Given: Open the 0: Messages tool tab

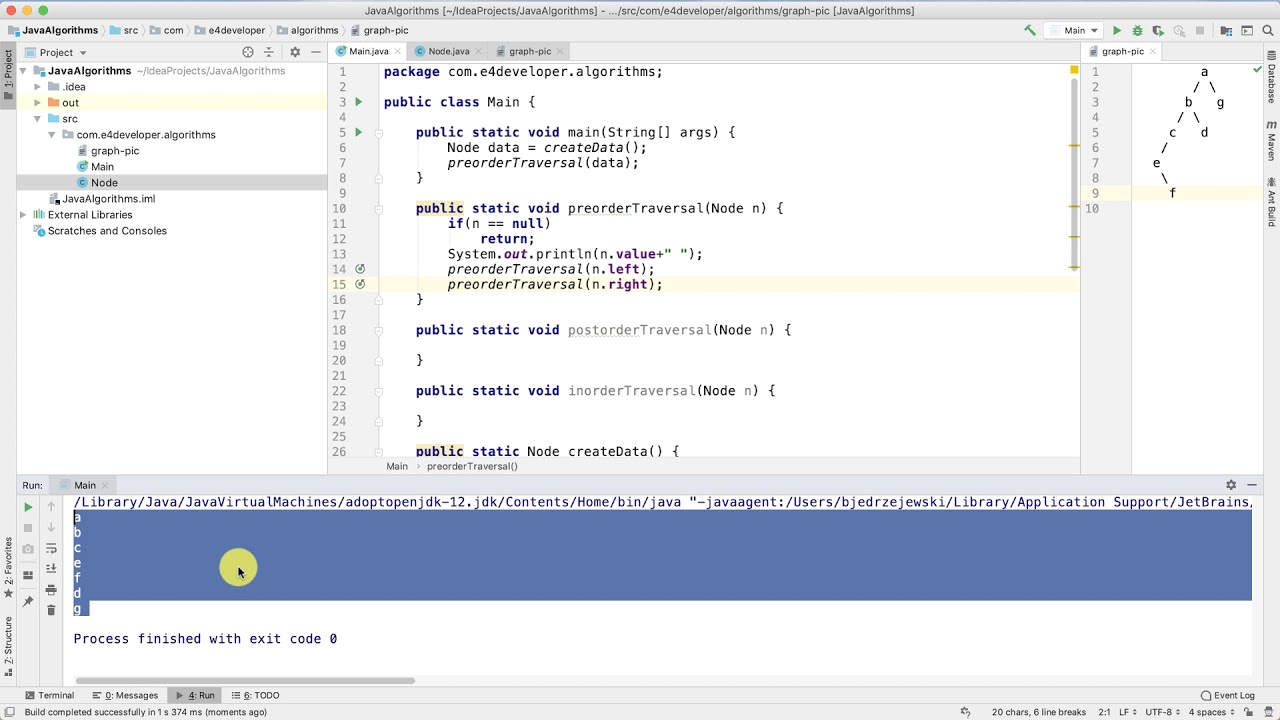Looking at the screenshot, I should coord(126,695).
